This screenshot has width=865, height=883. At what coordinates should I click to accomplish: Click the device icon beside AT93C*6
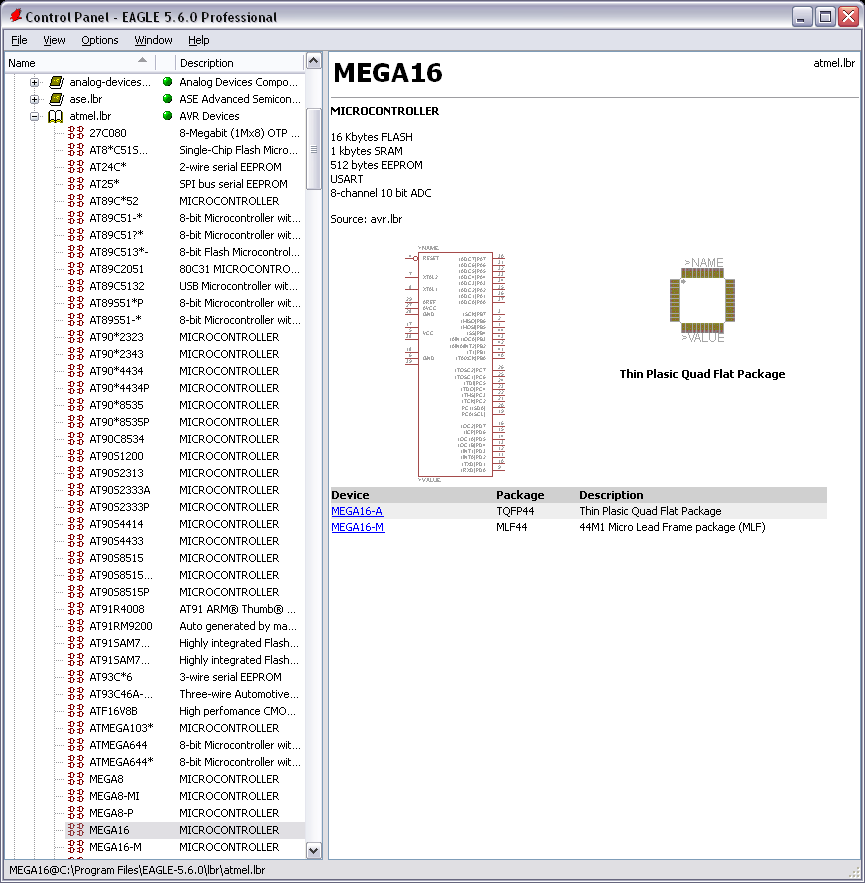tap(75, 677)
